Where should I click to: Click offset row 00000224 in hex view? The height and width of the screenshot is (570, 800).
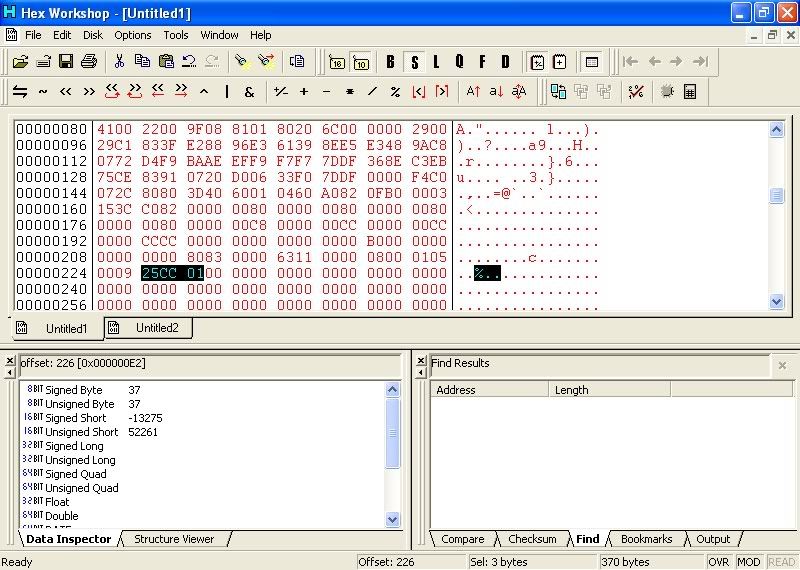[52, 273]
